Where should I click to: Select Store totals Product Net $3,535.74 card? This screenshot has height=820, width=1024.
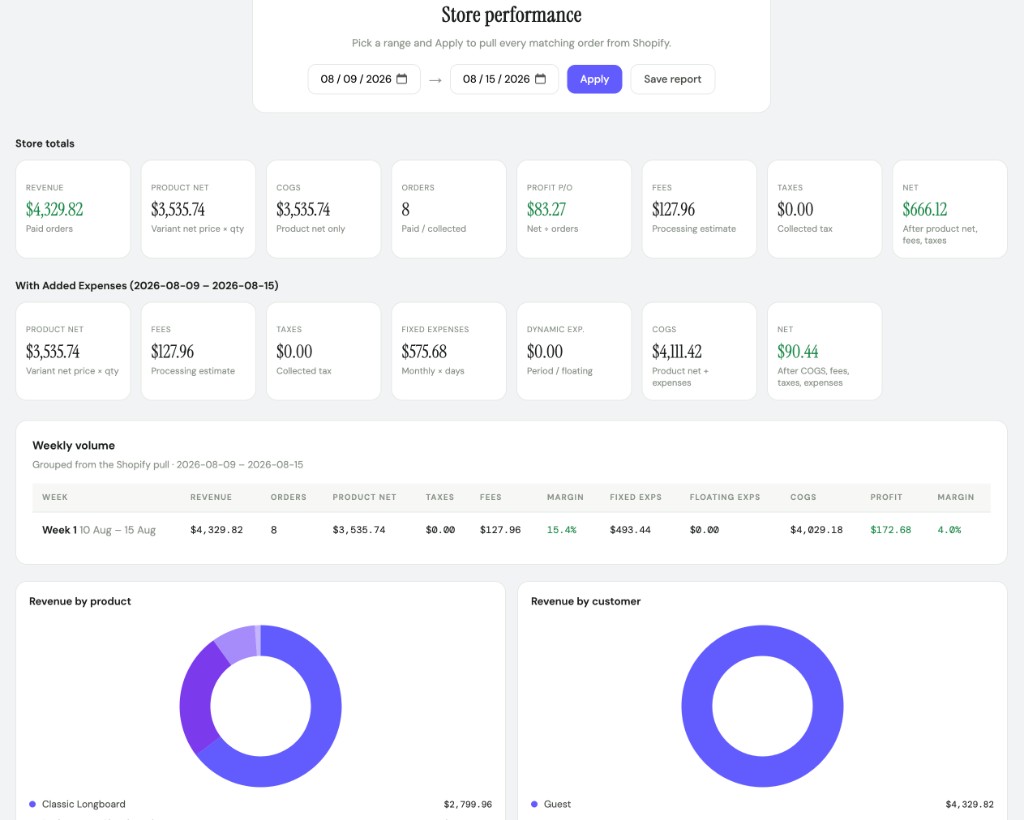pos(198,209)
